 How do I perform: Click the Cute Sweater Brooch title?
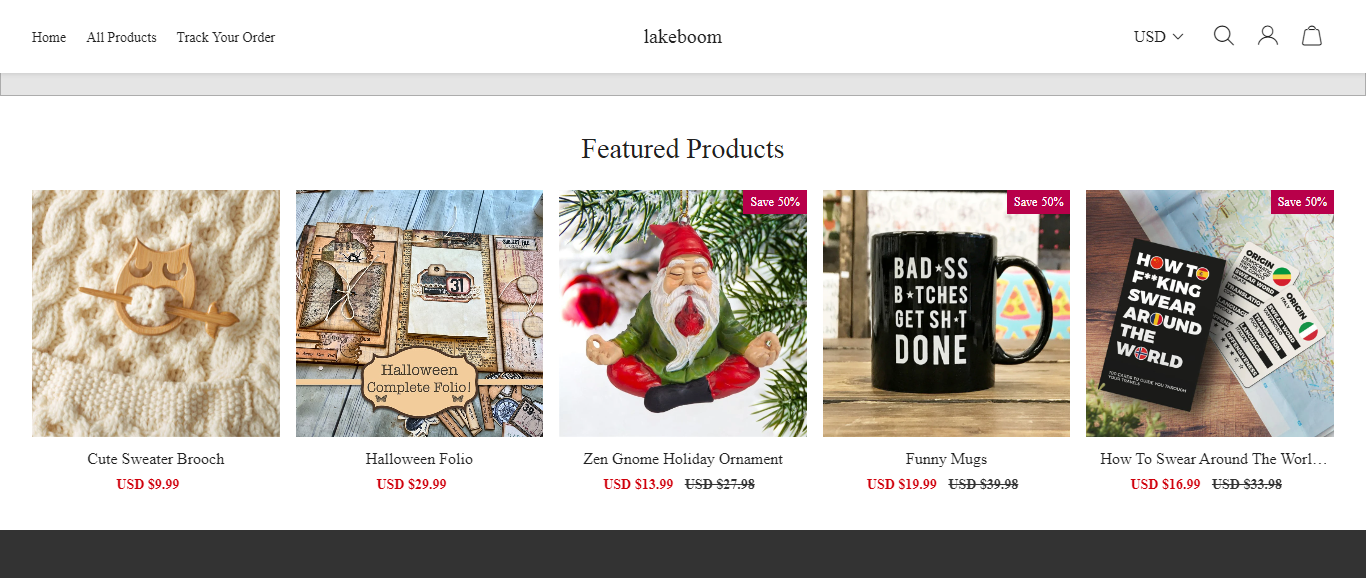pyautogui.click(x=156, y=459)
